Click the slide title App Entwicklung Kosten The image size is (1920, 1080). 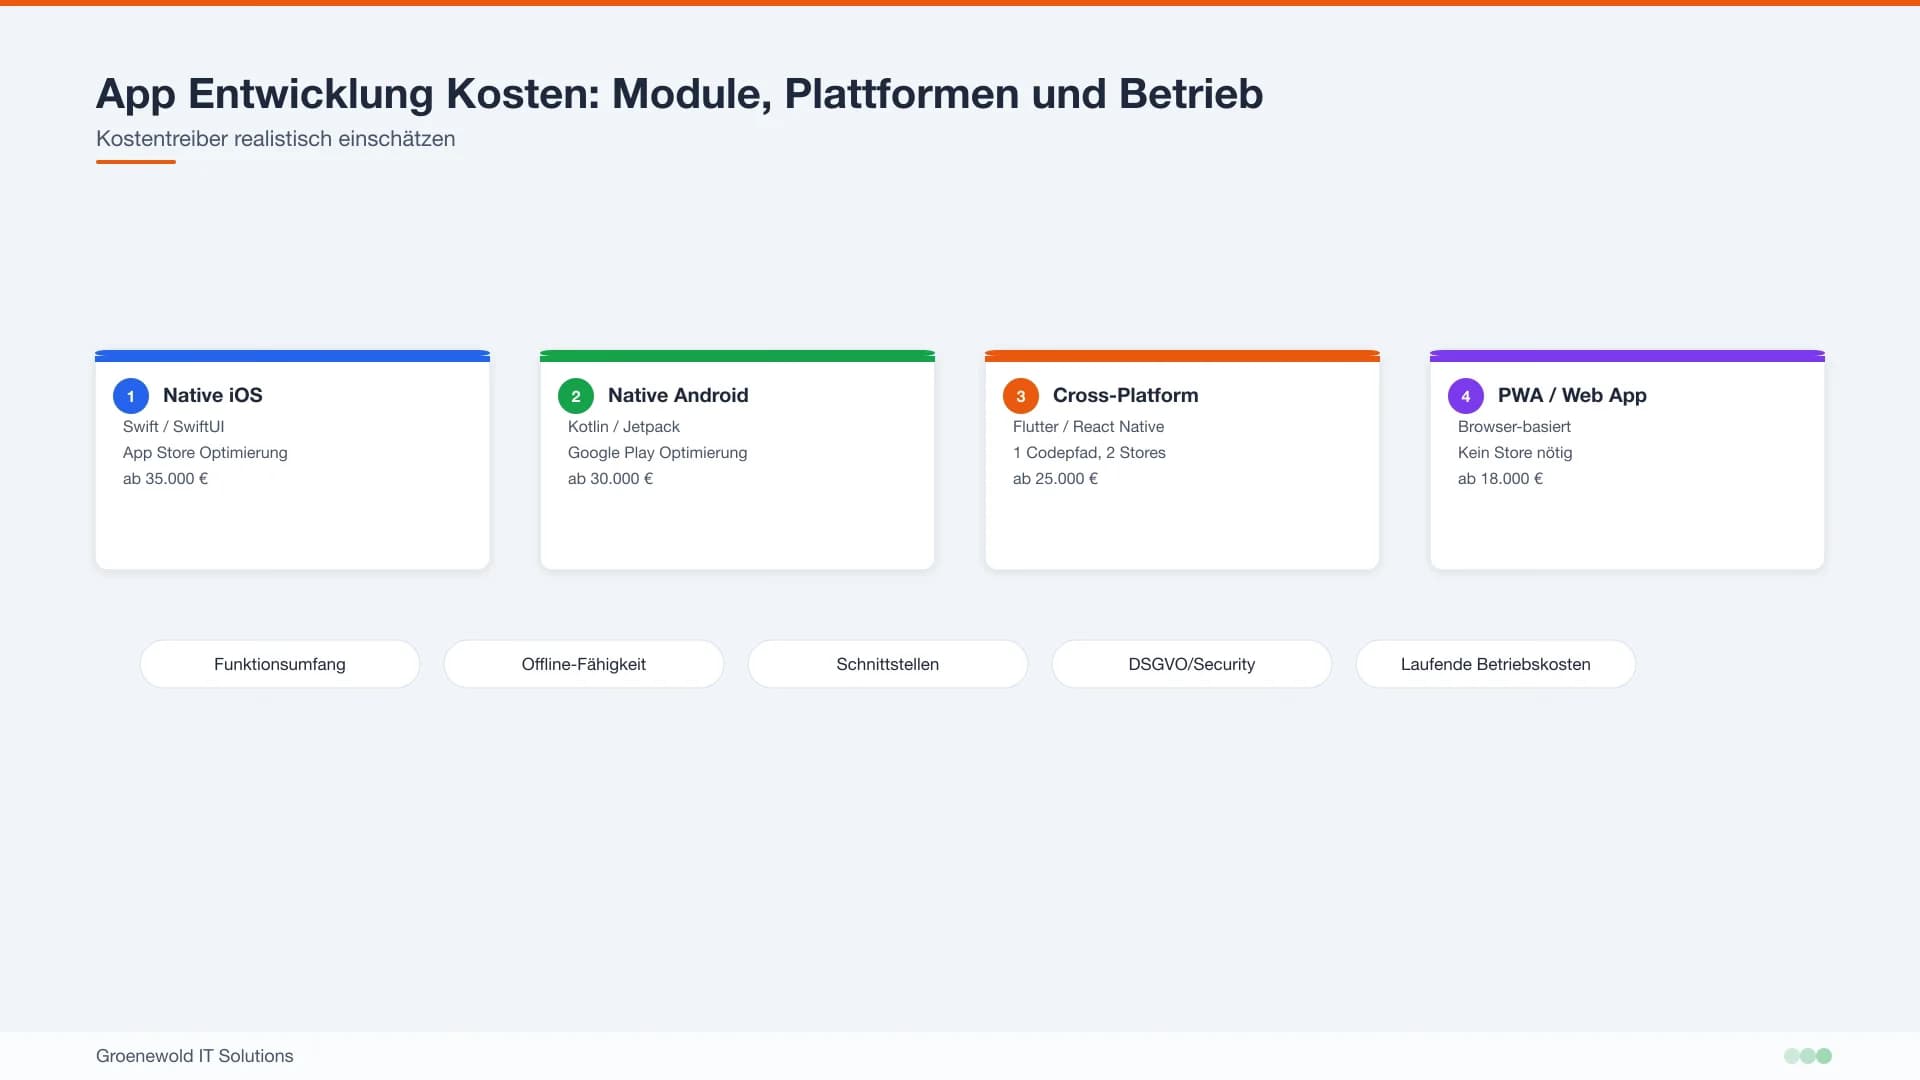(x=680, y=94)
